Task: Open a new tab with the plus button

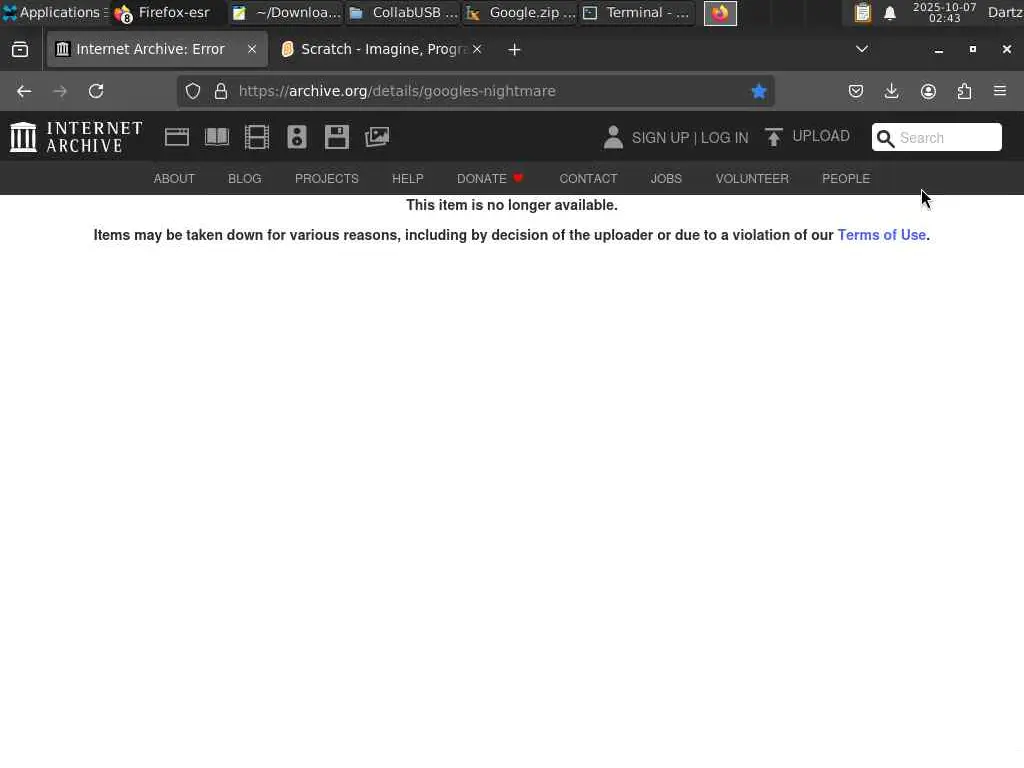Action: click(x=515, y=50)
